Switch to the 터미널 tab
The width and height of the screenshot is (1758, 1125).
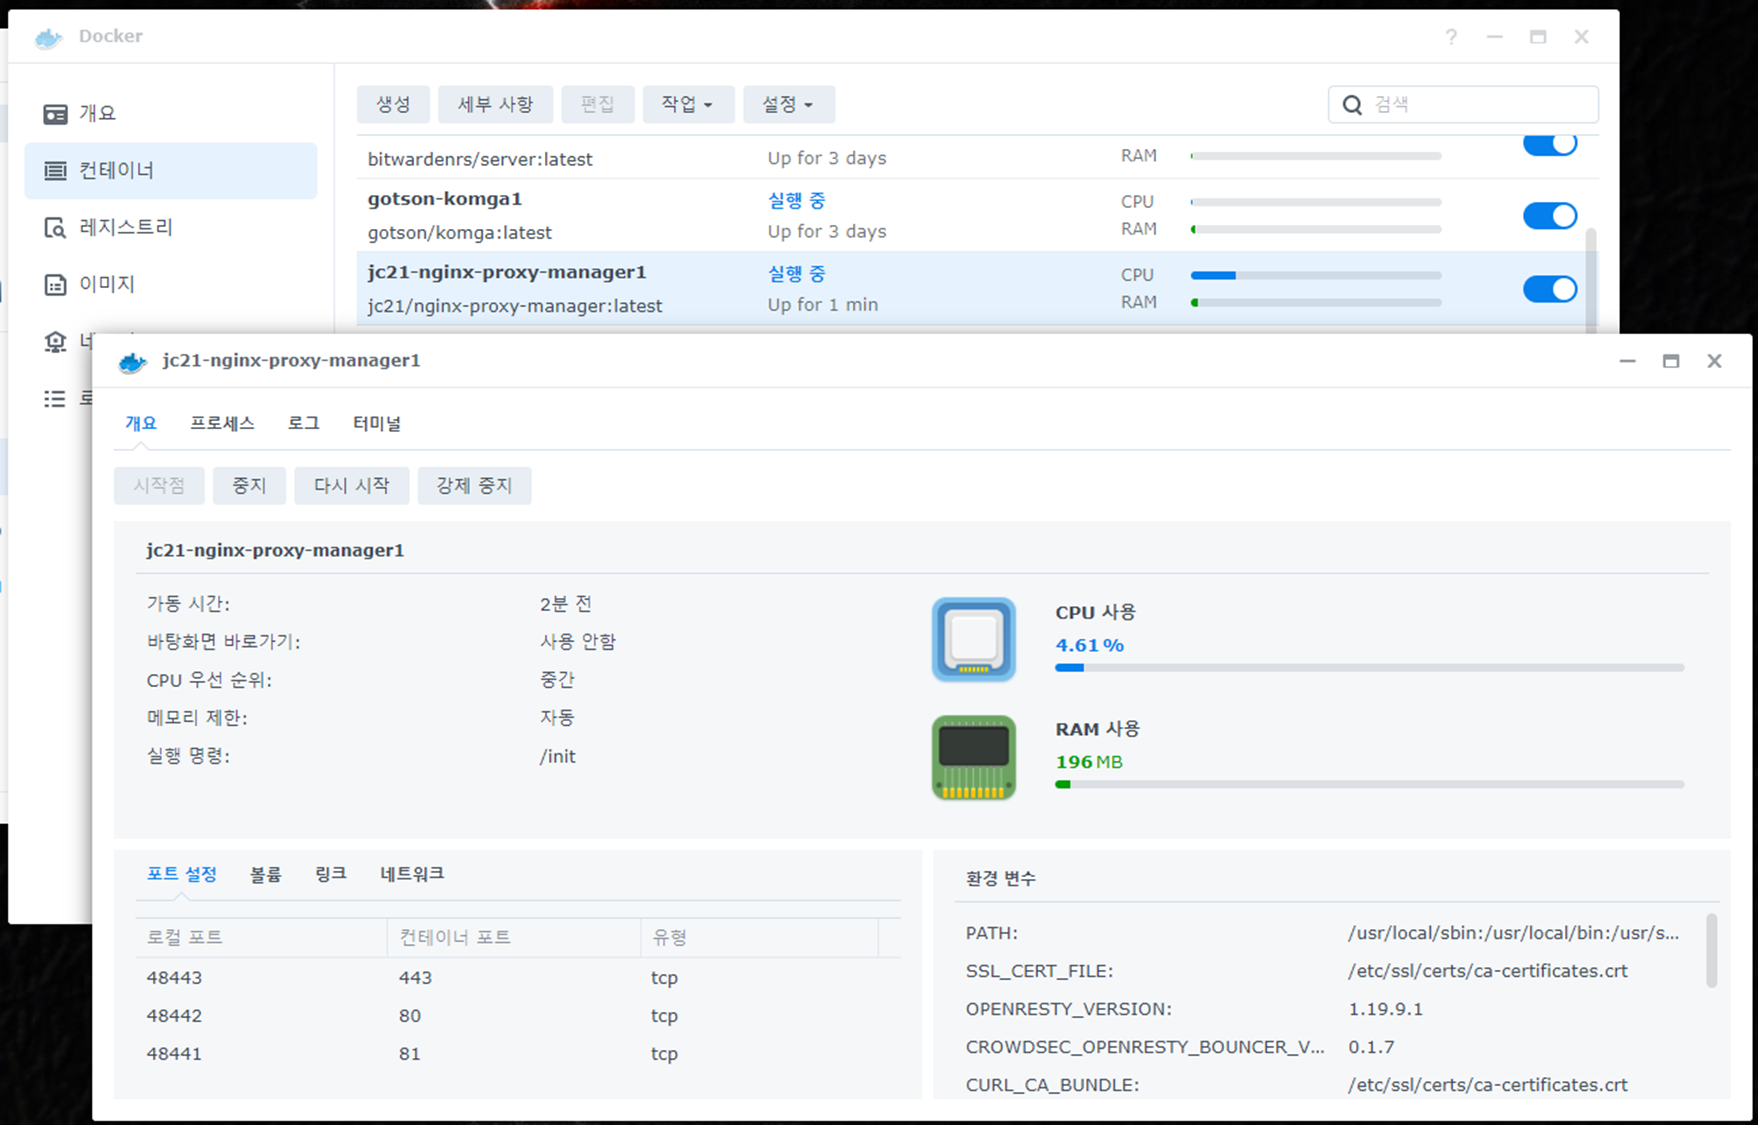pos(377,423)
